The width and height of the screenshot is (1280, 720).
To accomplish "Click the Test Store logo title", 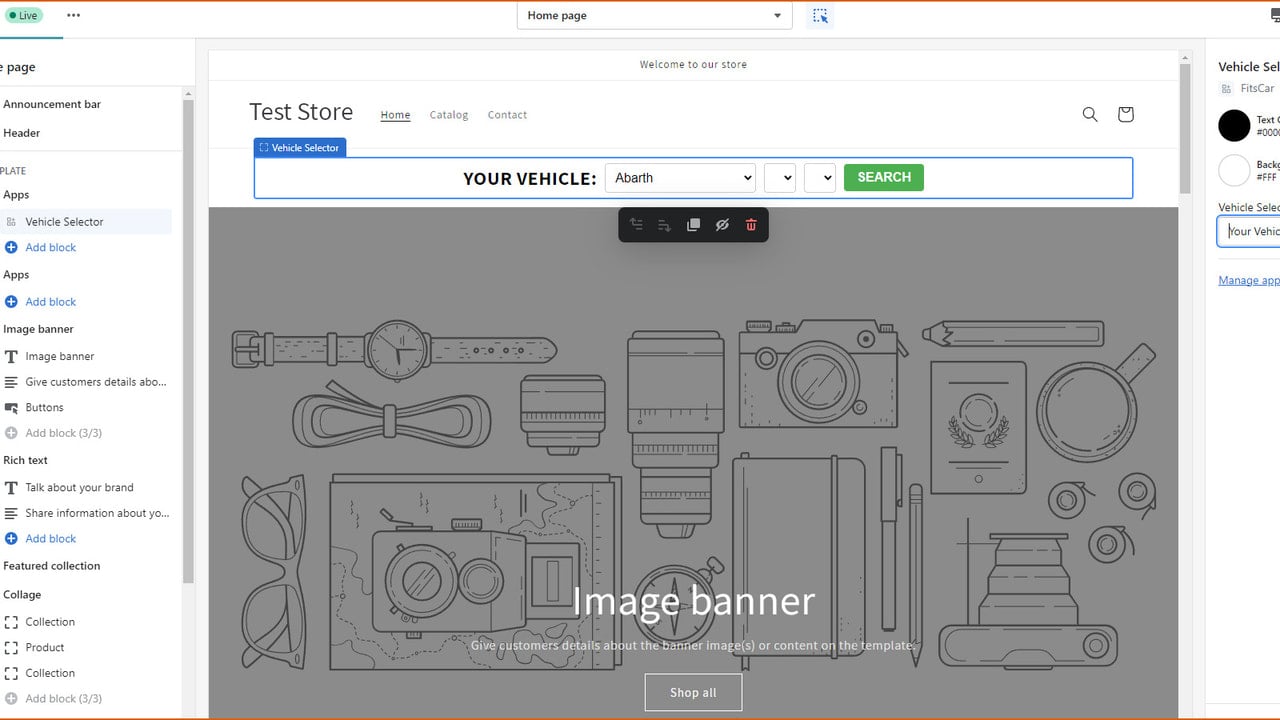I will 301,112.
